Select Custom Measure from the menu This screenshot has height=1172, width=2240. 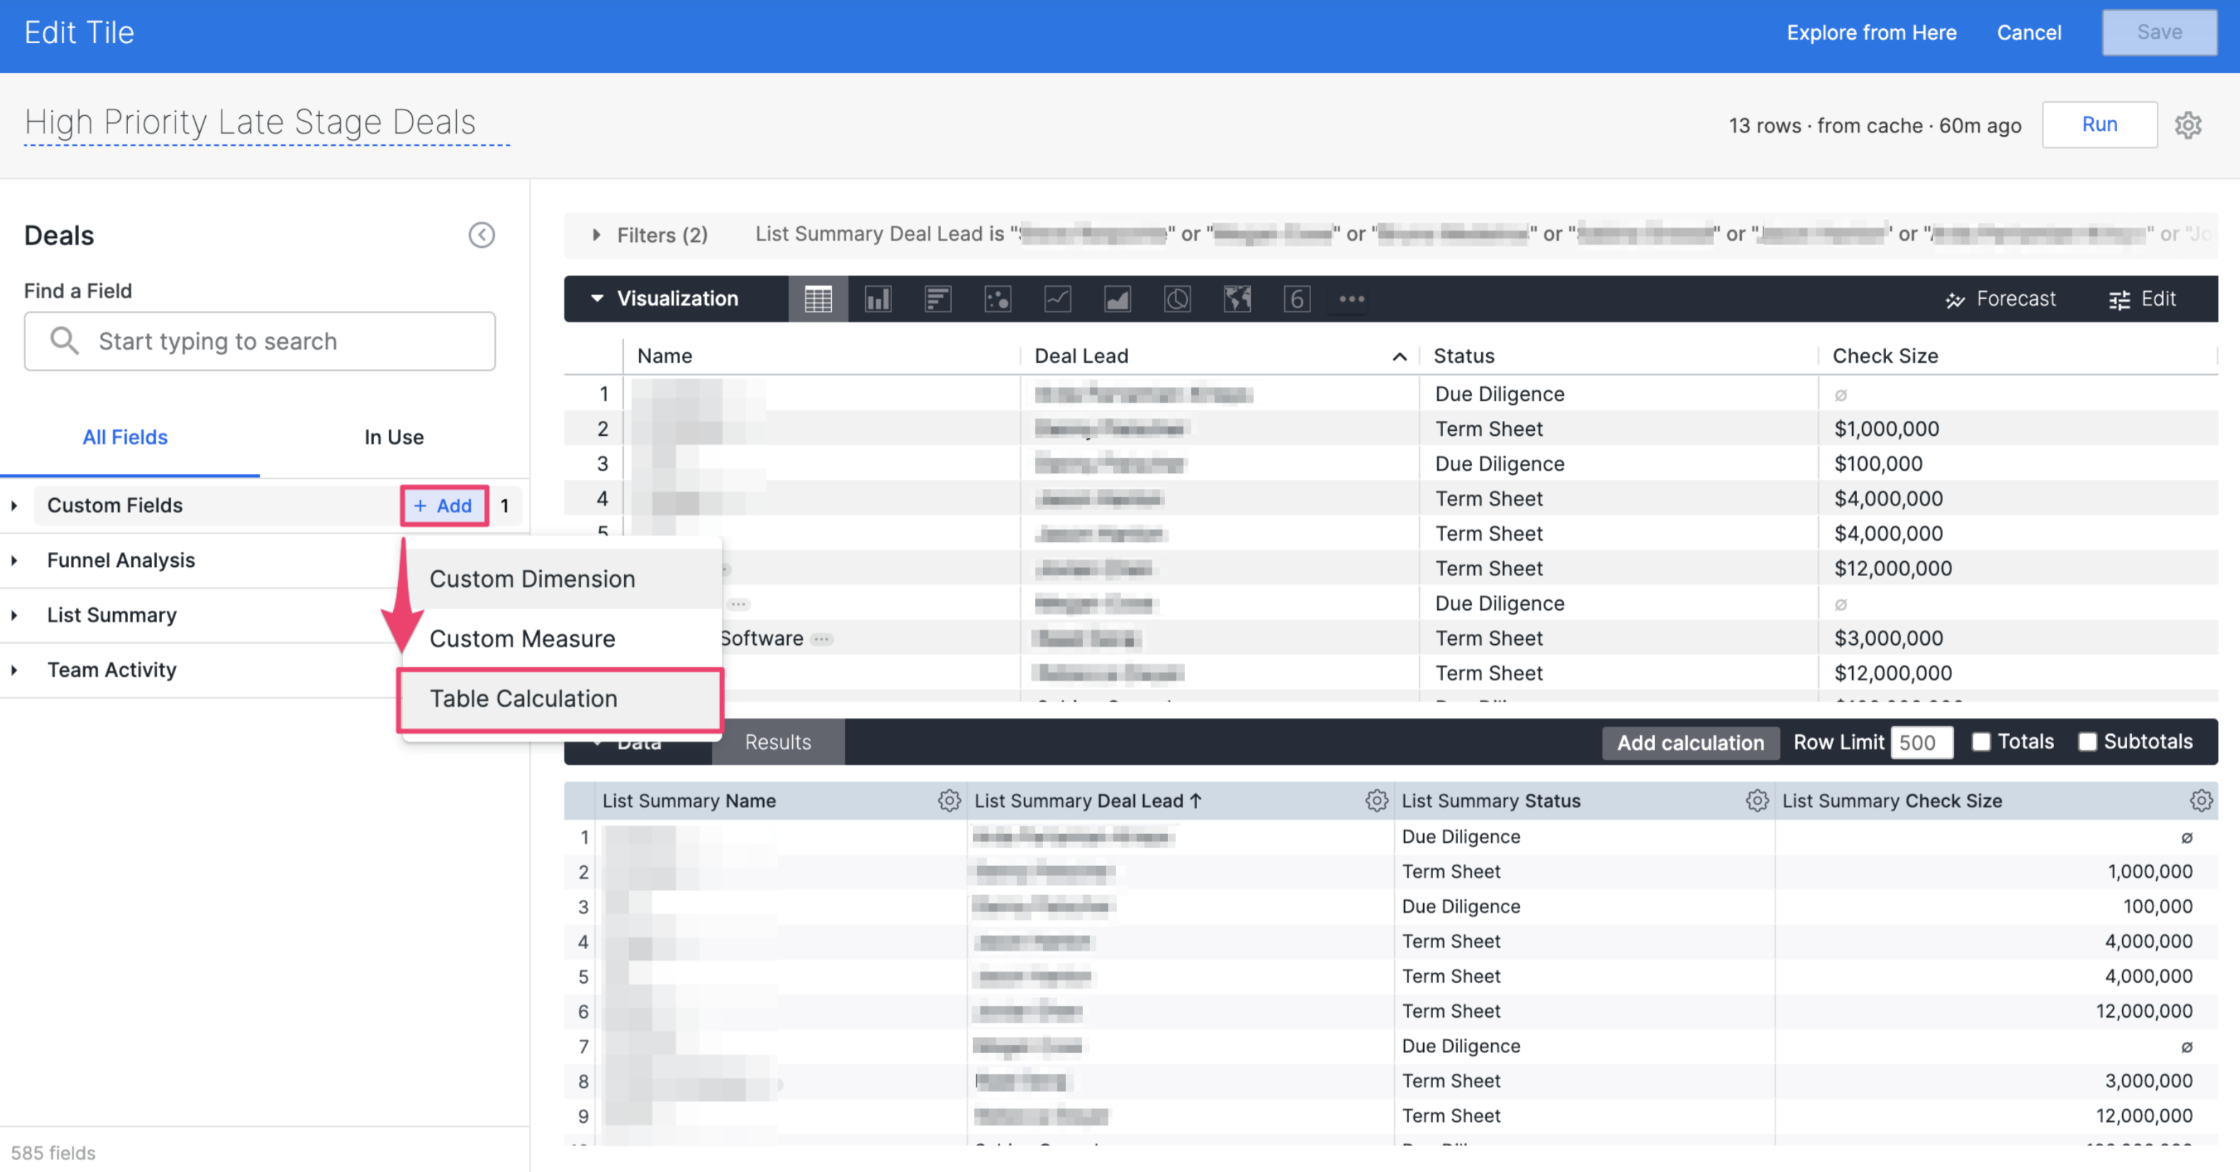pos(521,638)
